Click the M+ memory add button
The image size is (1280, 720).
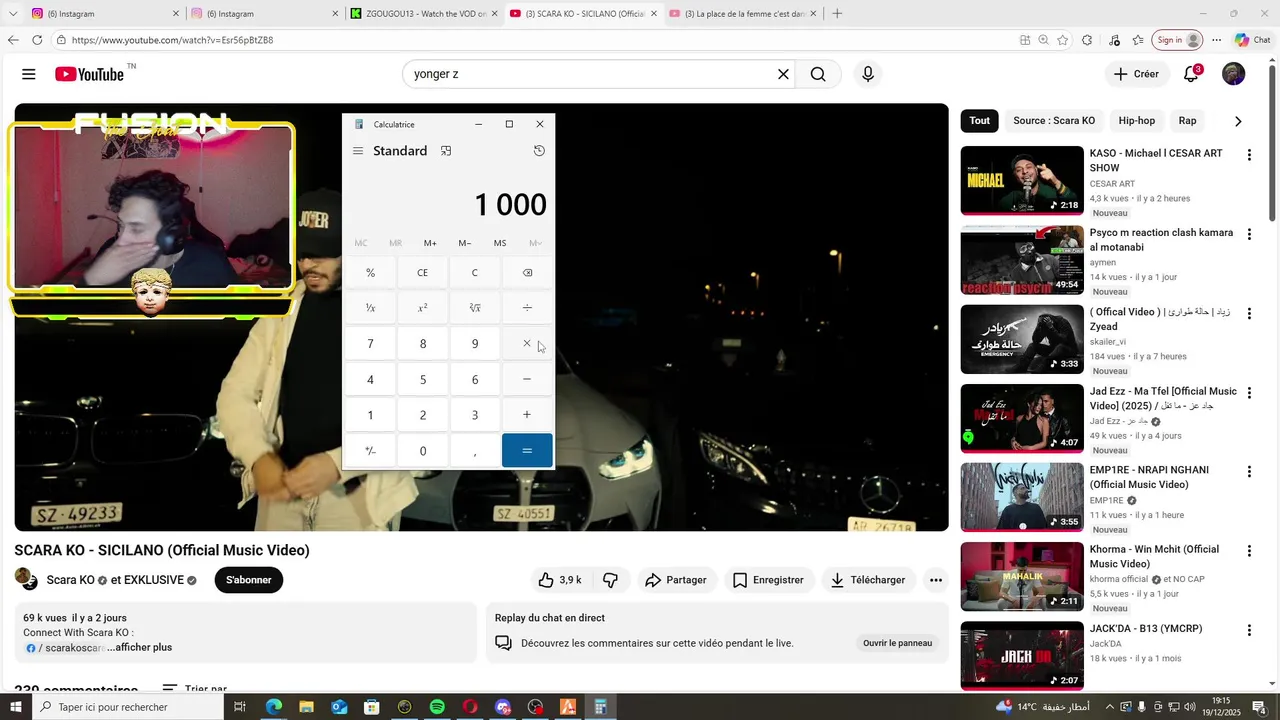(x=430, y=243)
